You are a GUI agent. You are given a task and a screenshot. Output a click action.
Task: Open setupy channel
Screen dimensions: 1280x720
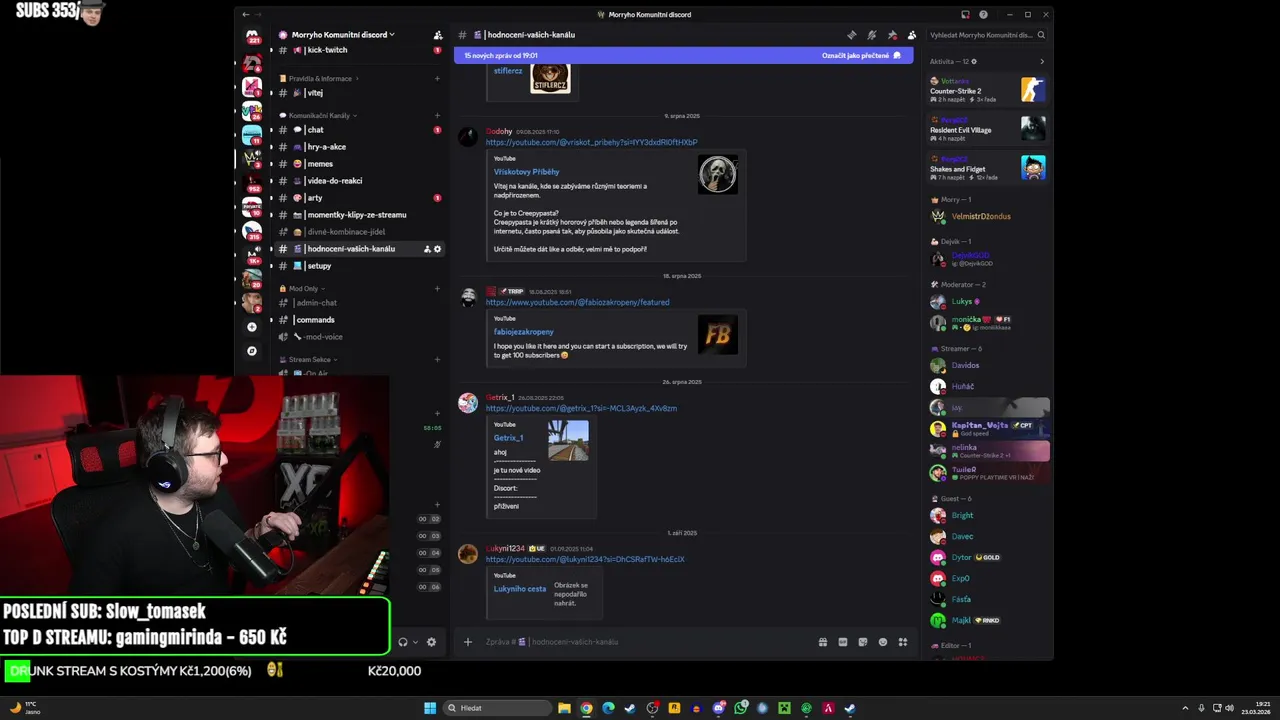(358, 266)
